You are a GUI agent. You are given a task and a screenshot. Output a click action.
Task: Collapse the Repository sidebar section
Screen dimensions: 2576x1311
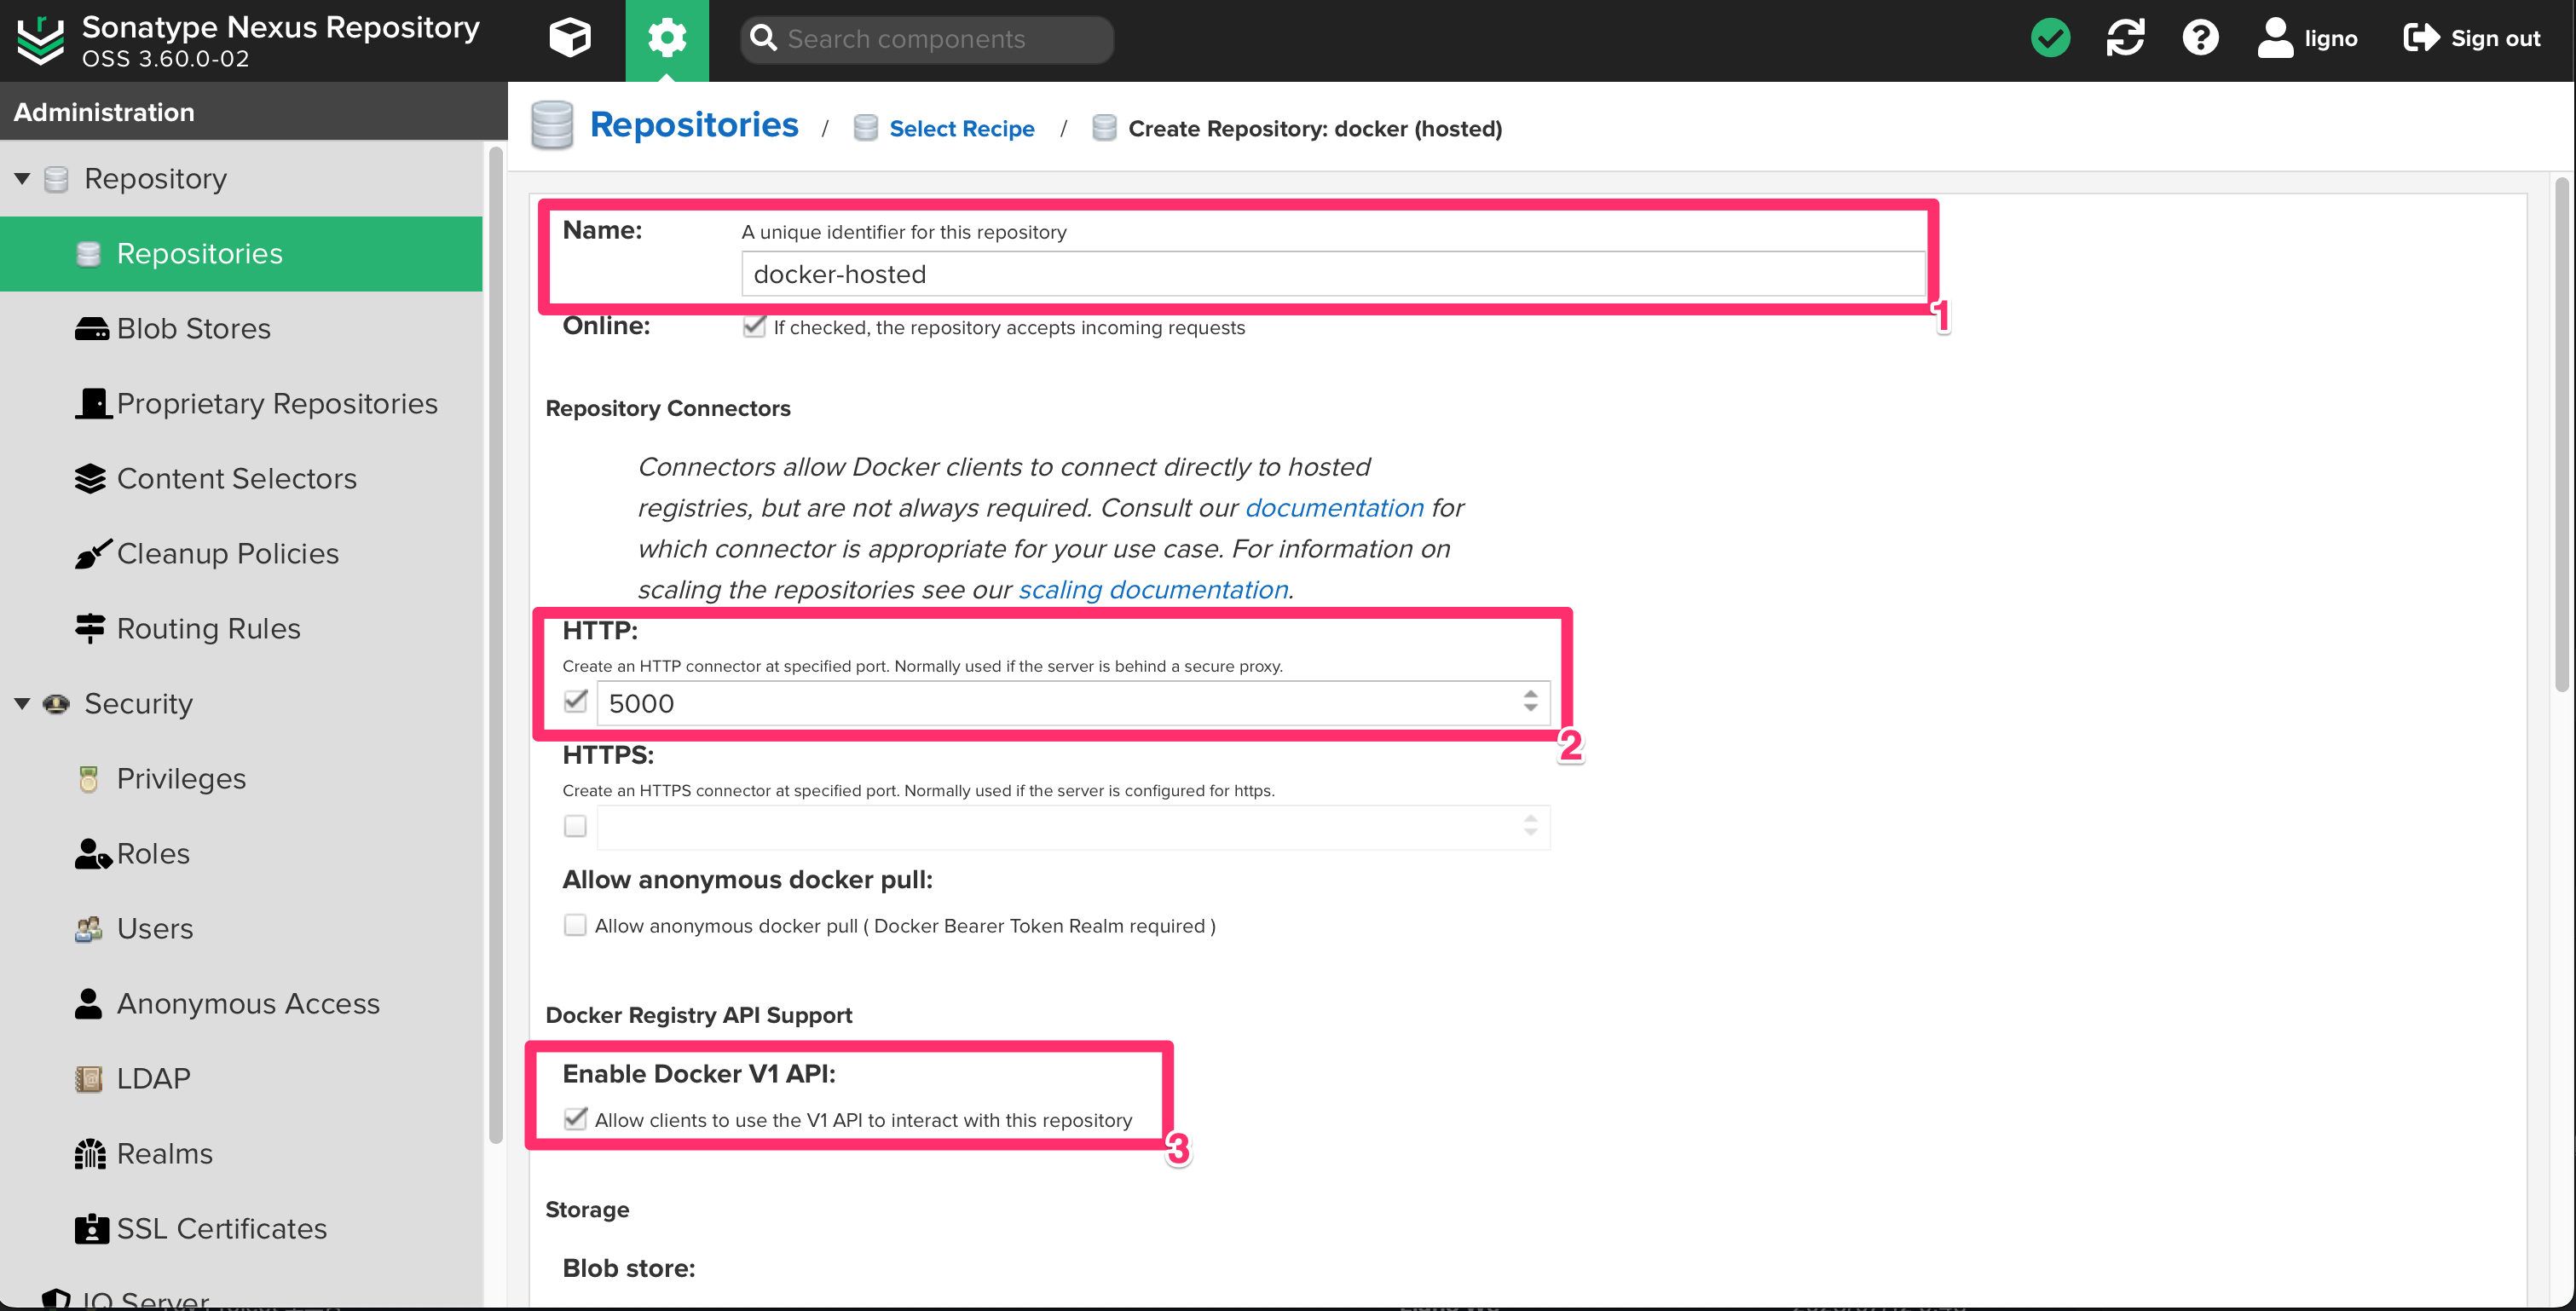pyautogui.click(x=22, y=178)
